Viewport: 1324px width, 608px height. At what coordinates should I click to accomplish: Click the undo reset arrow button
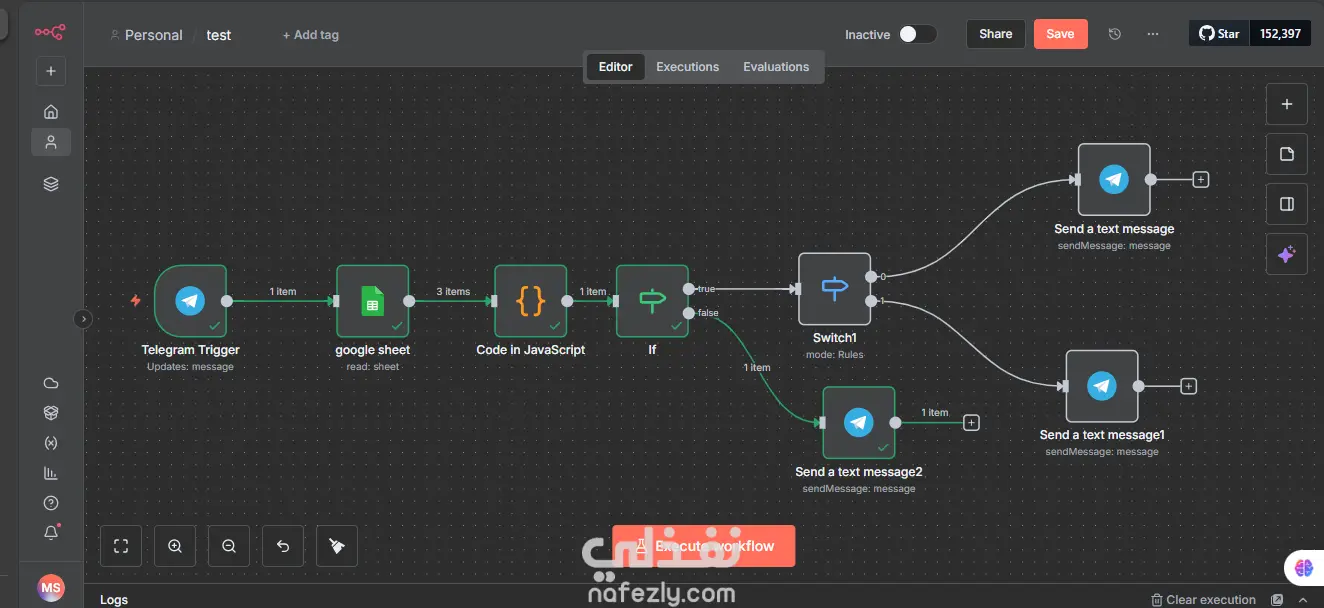tap(283, 546)
